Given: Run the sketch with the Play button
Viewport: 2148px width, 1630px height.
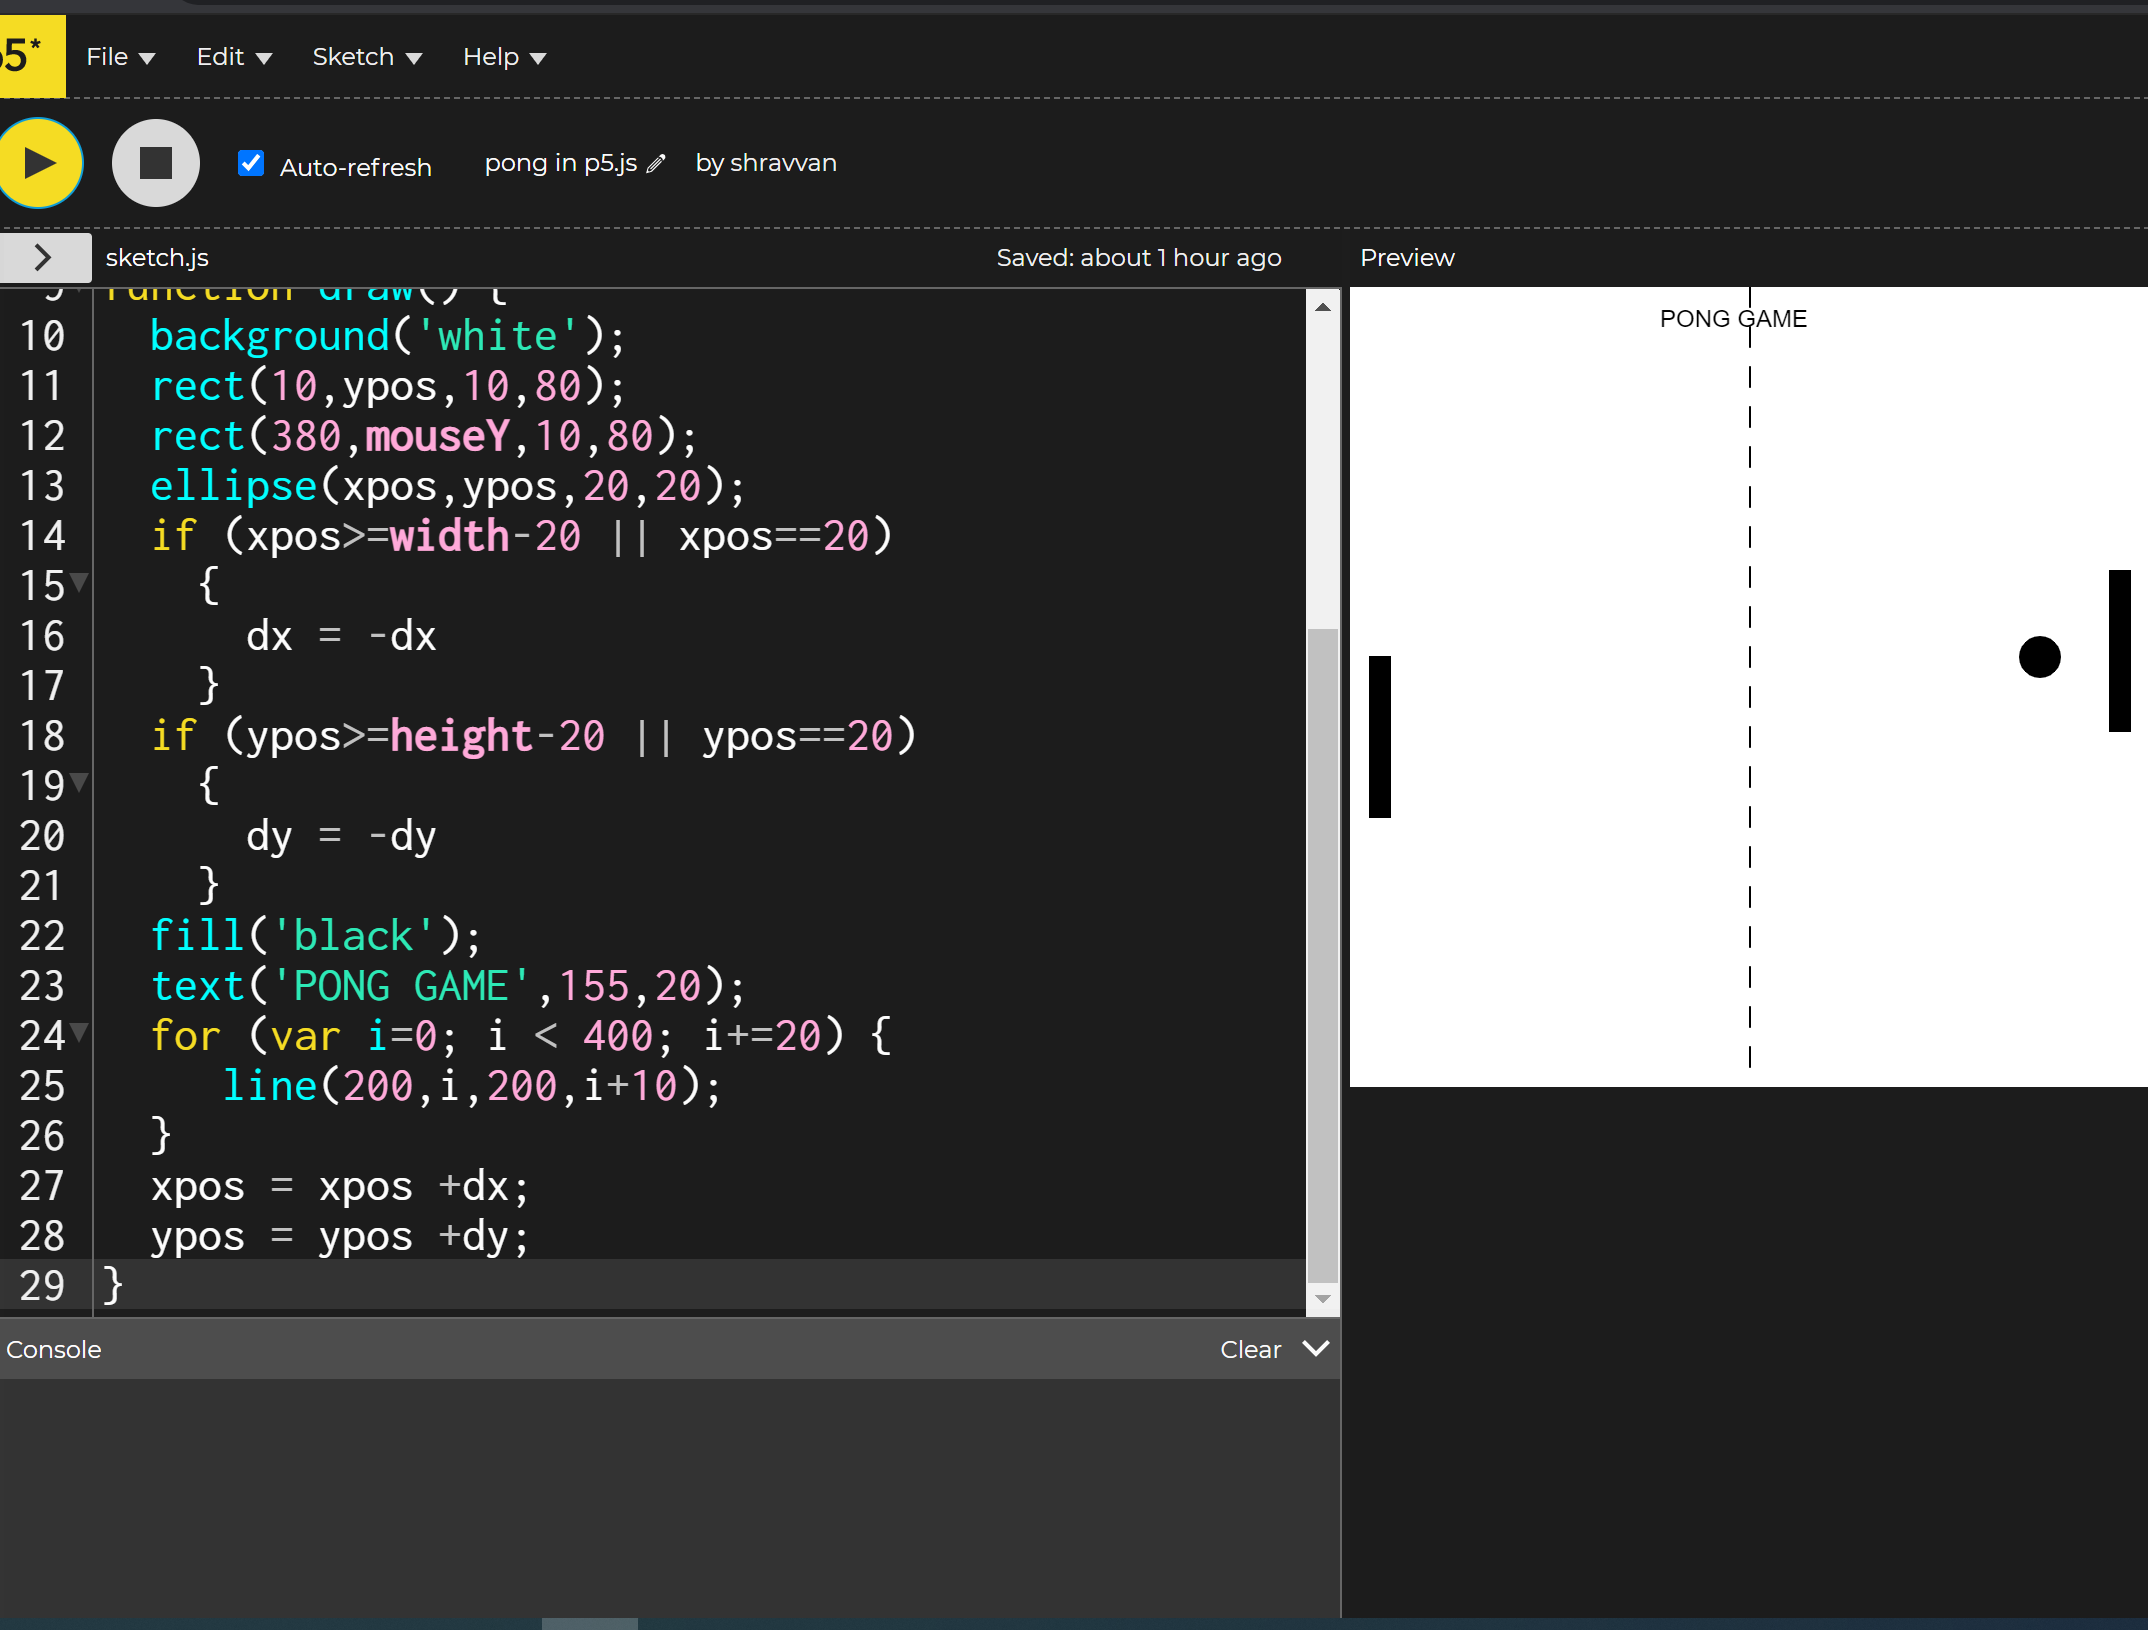Looking at the screenshot, I should [x=41, y=162].
